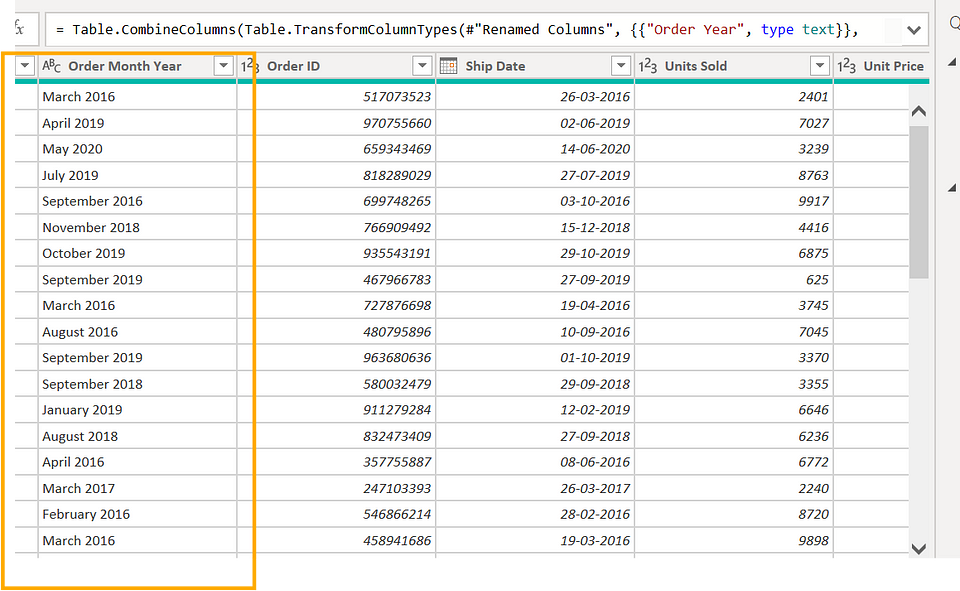Select cell 'January 2019'

tap(138, 410)
